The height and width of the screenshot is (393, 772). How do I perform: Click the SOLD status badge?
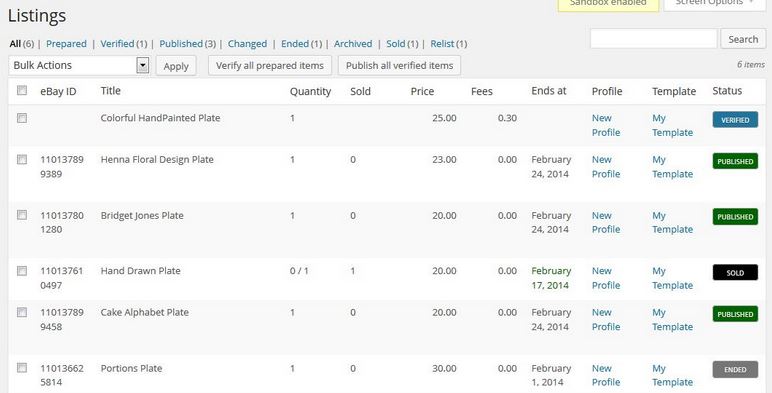pyautogui.click(x=735, y=272)
